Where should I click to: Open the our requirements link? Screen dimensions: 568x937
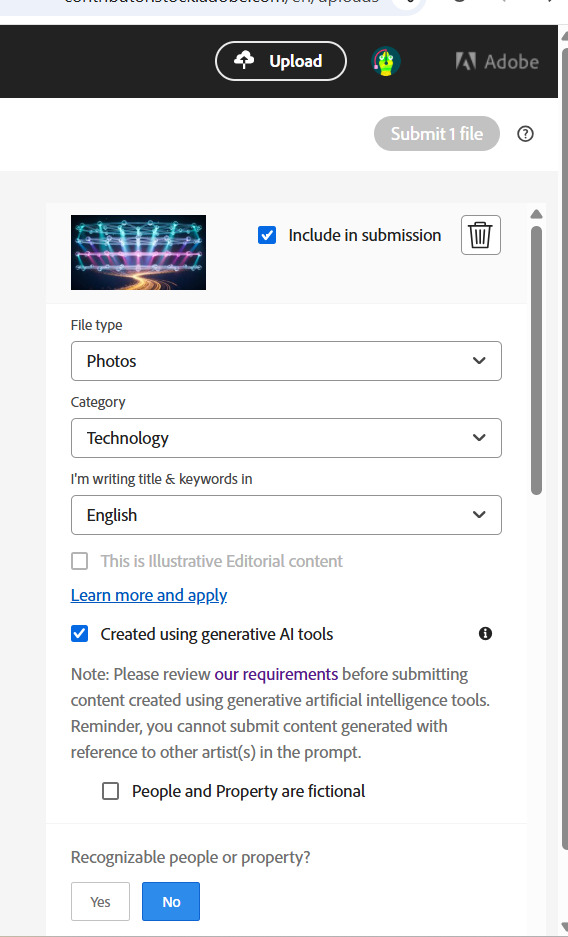pos(276,674)
